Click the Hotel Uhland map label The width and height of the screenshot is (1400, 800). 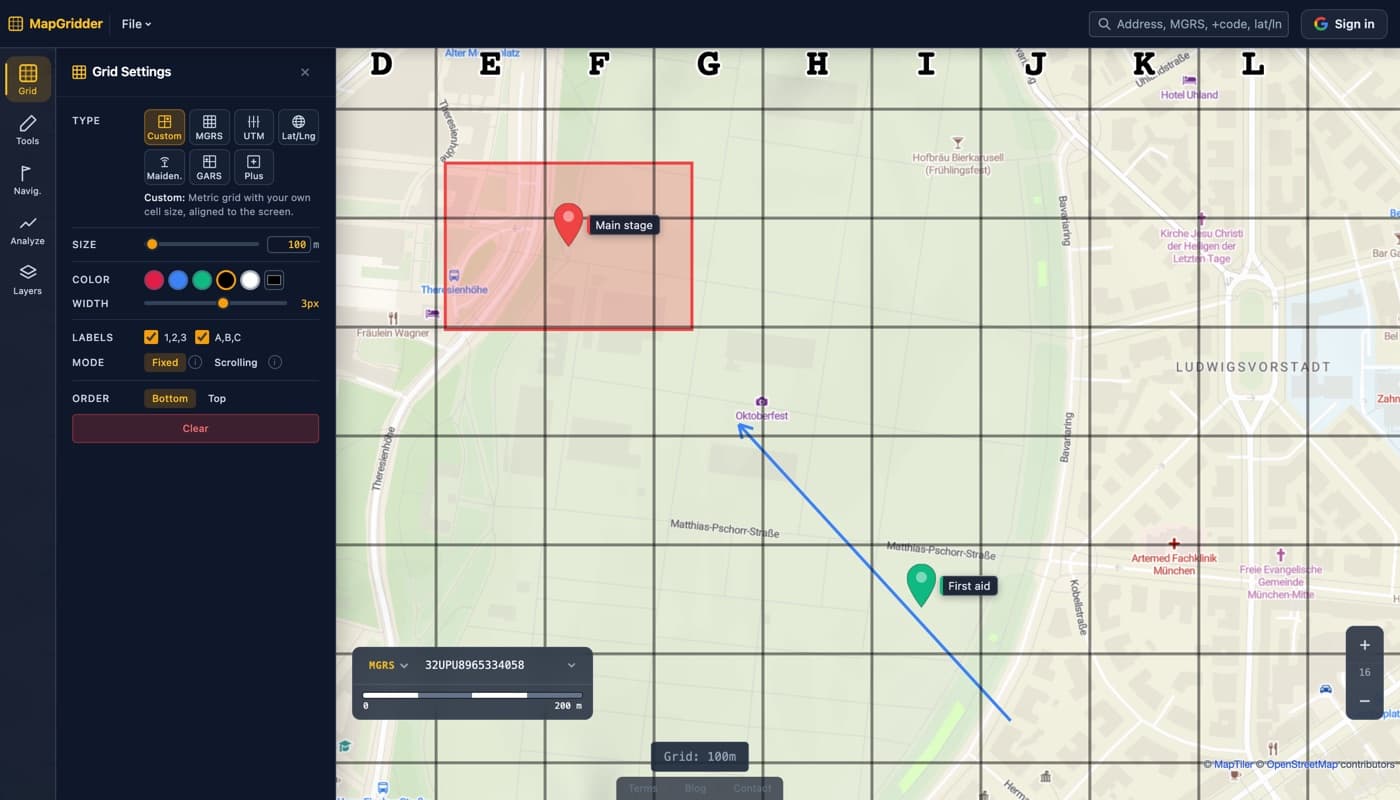tap(1189, 95)
